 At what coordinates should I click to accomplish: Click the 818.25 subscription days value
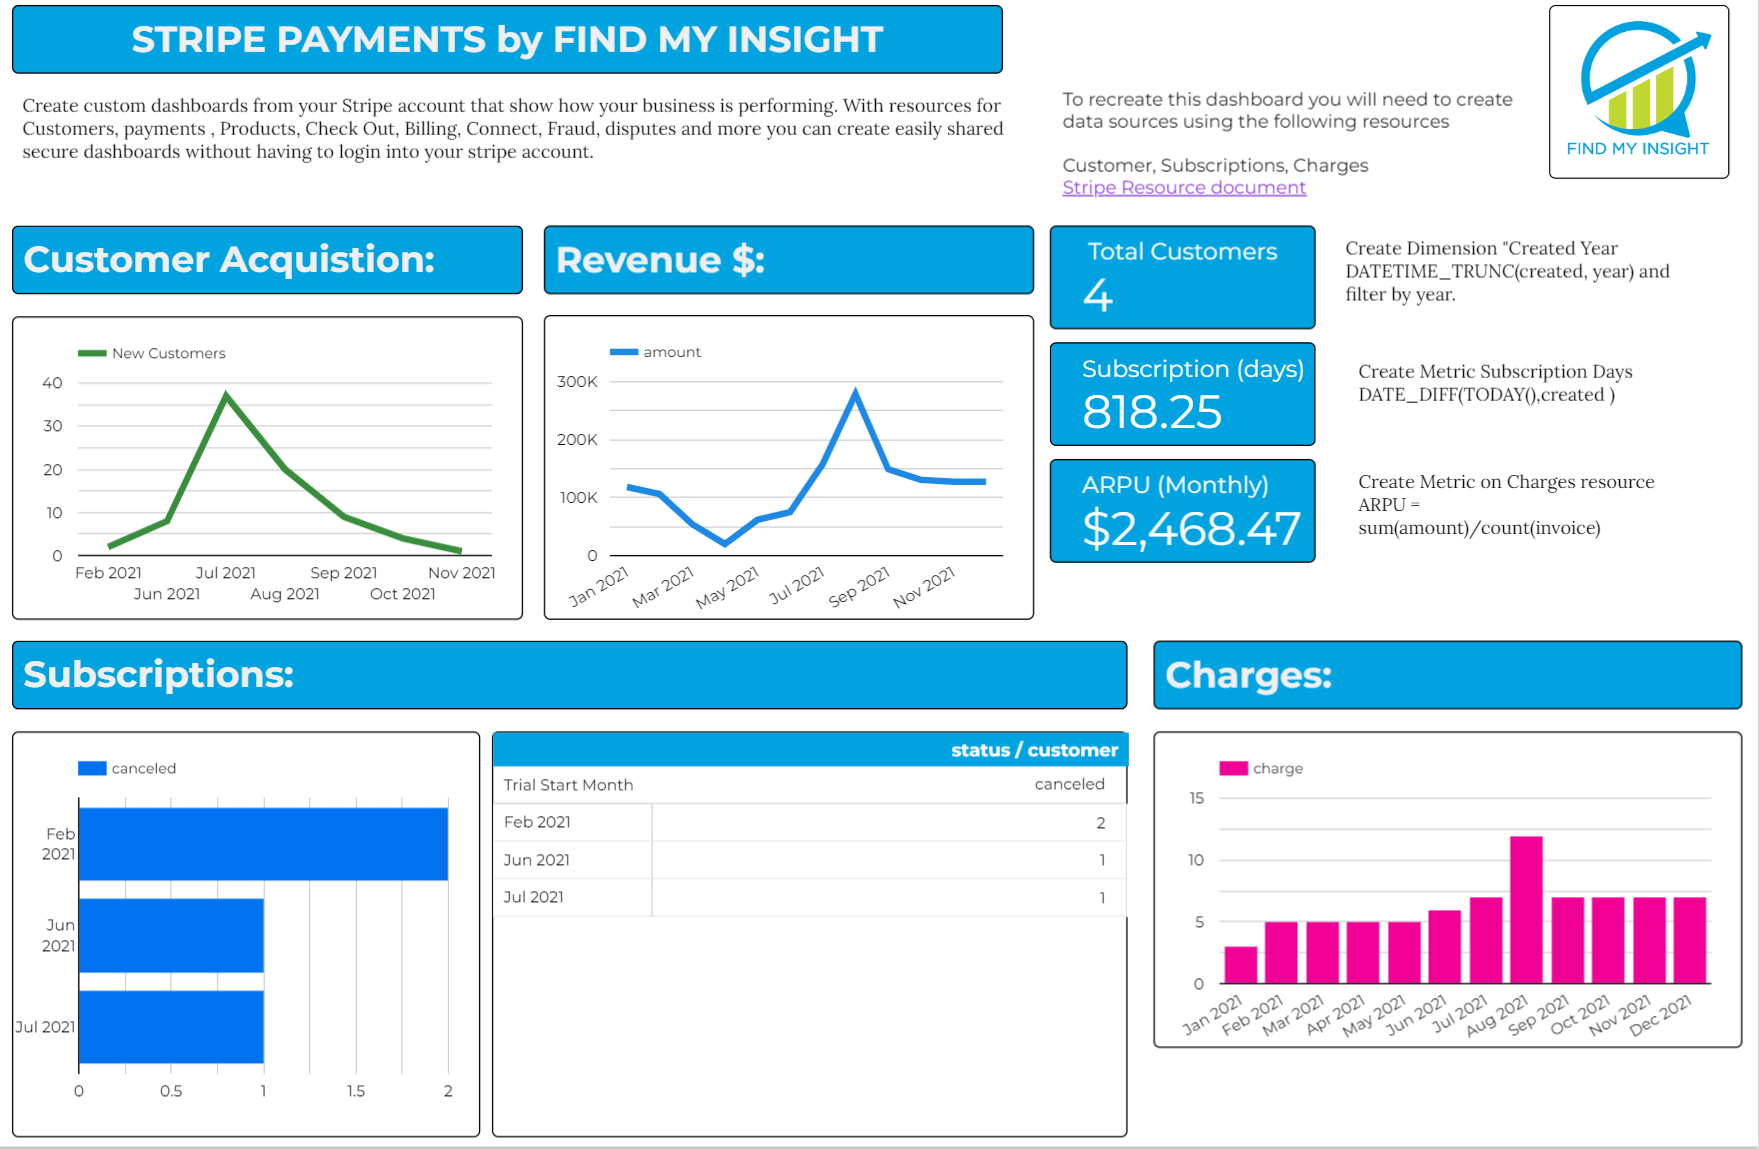point(1152,412)
